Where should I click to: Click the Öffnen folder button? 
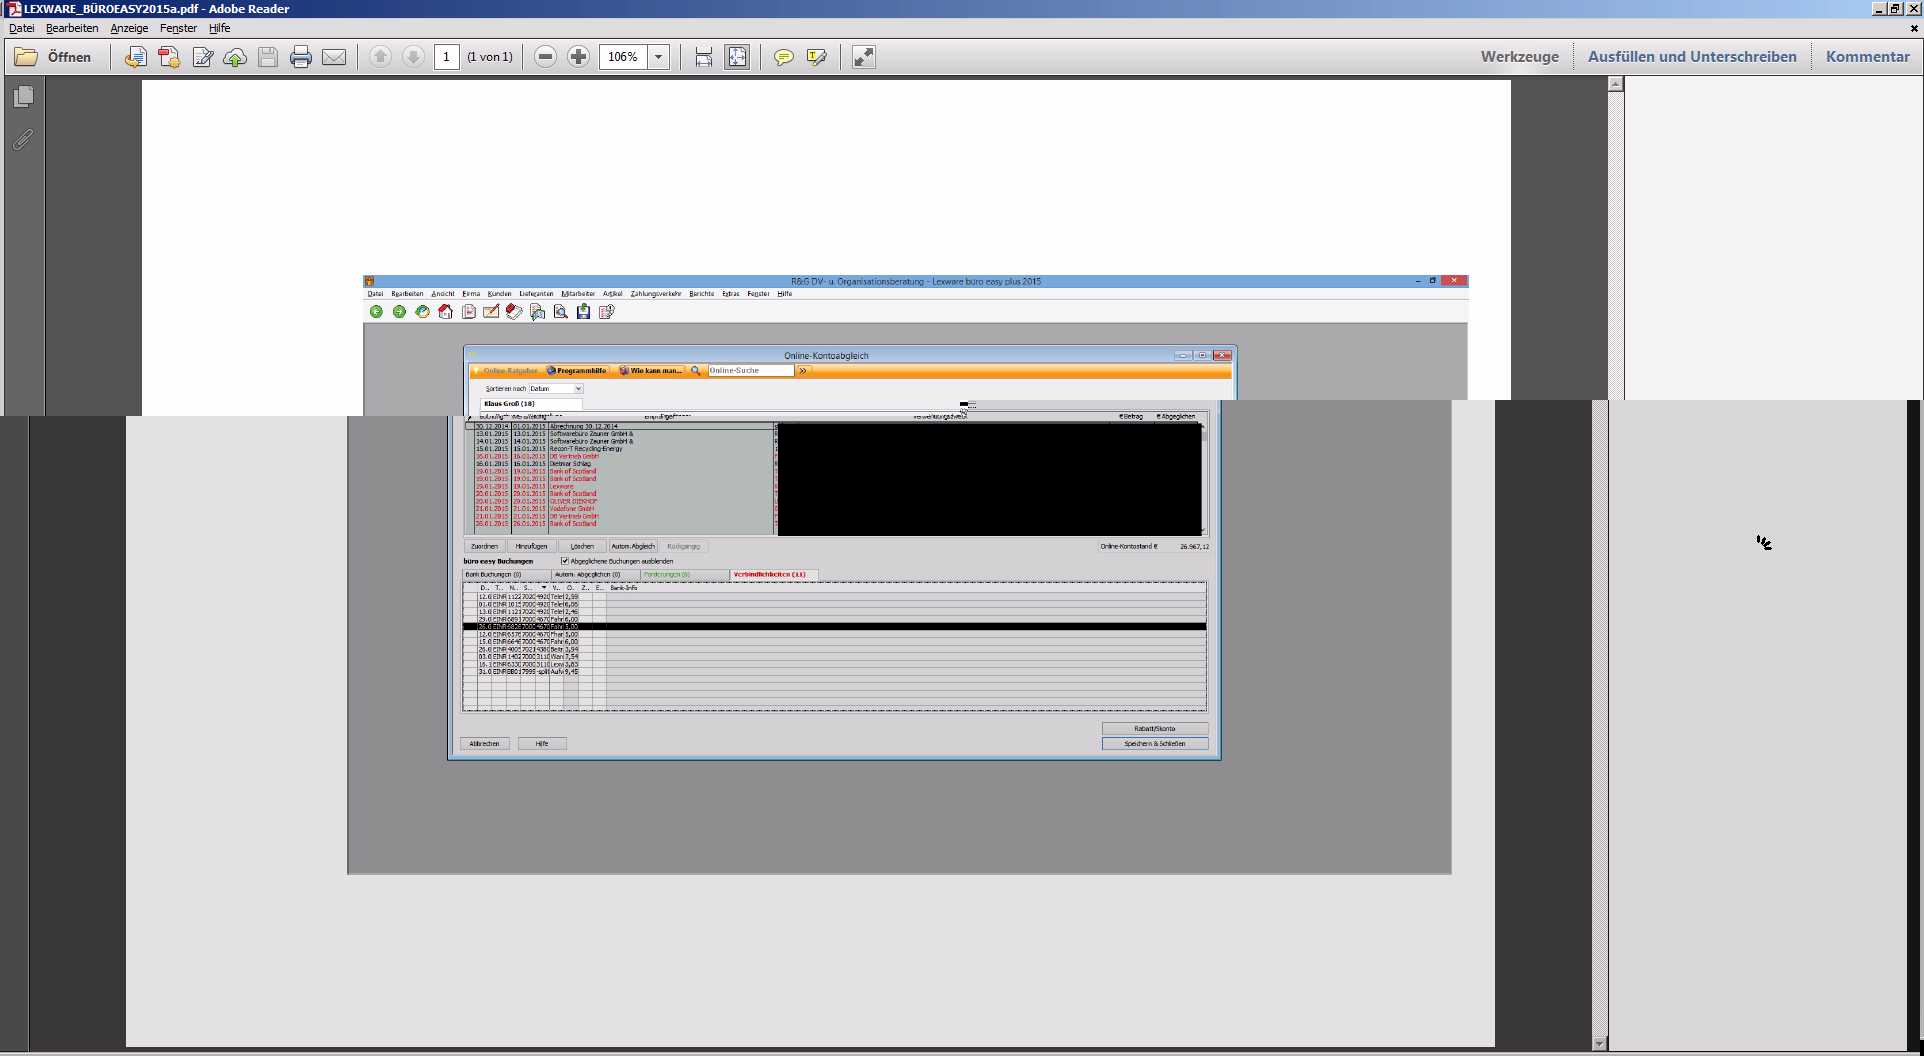coord(53,57)
